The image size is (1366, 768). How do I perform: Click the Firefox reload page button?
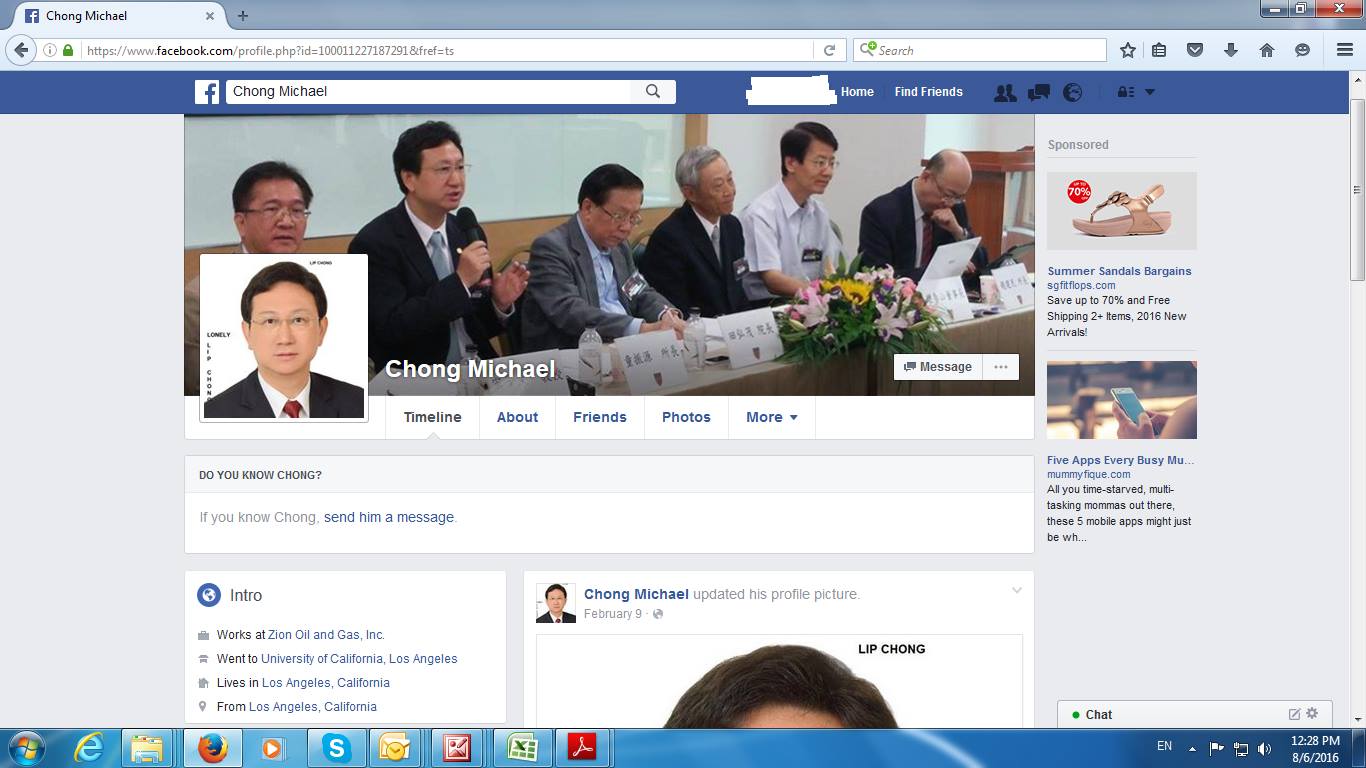pos(829,50)
